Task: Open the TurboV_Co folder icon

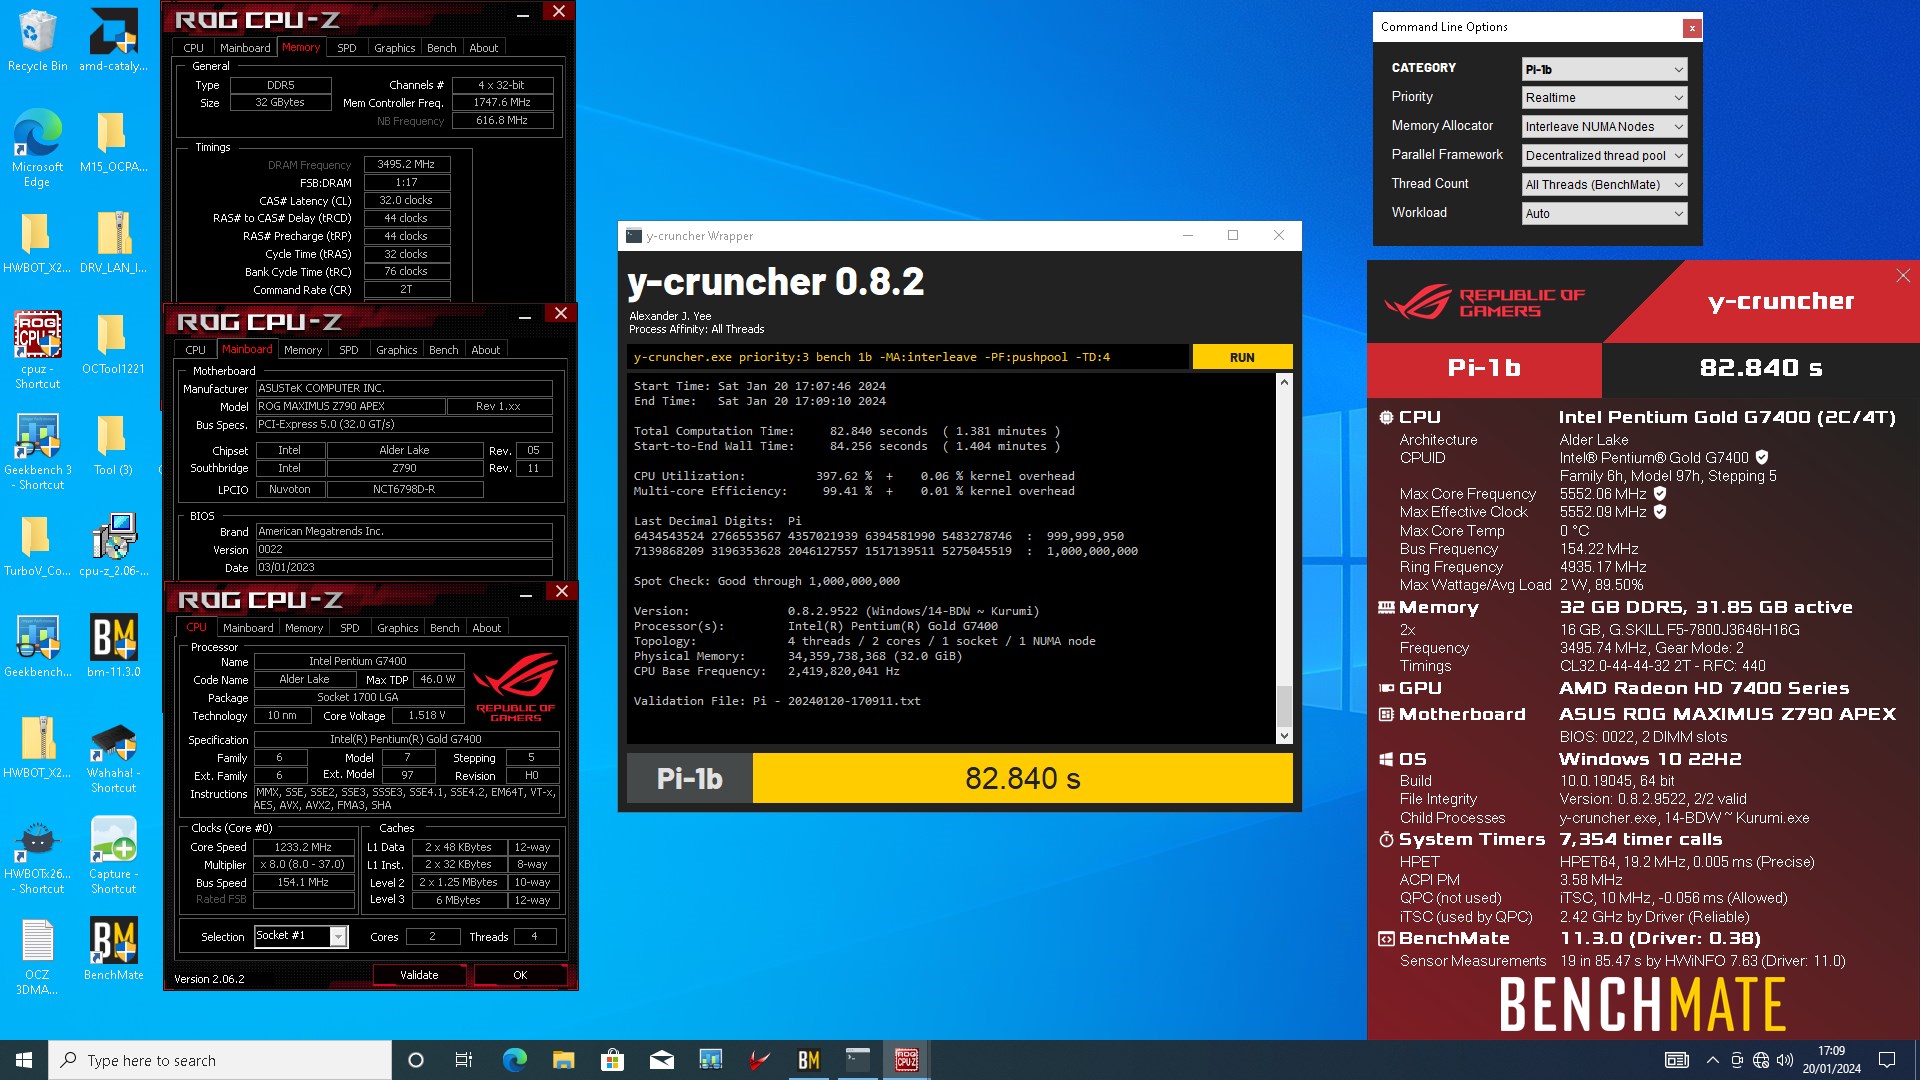Action: pyautogui.click(x=37, y=545)
